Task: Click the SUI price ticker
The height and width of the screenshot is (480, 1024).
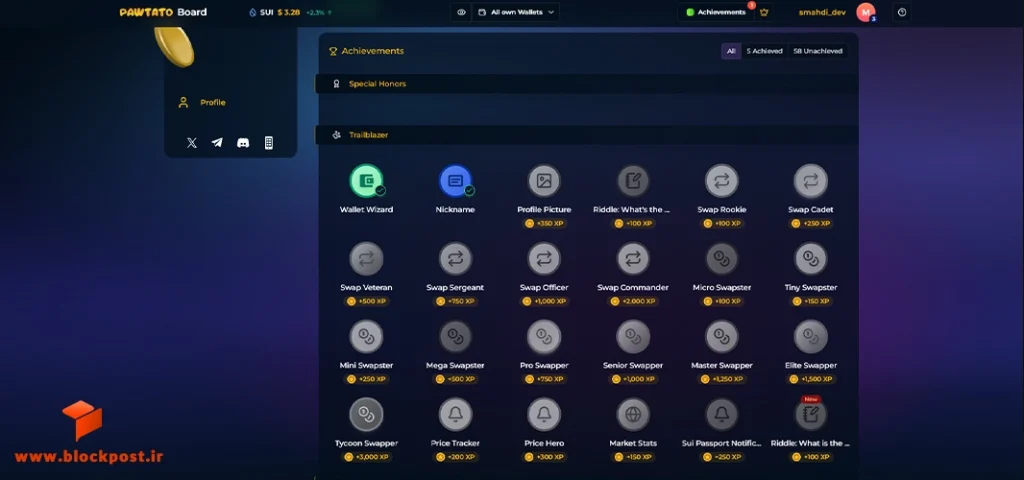Action: point(290,12)
